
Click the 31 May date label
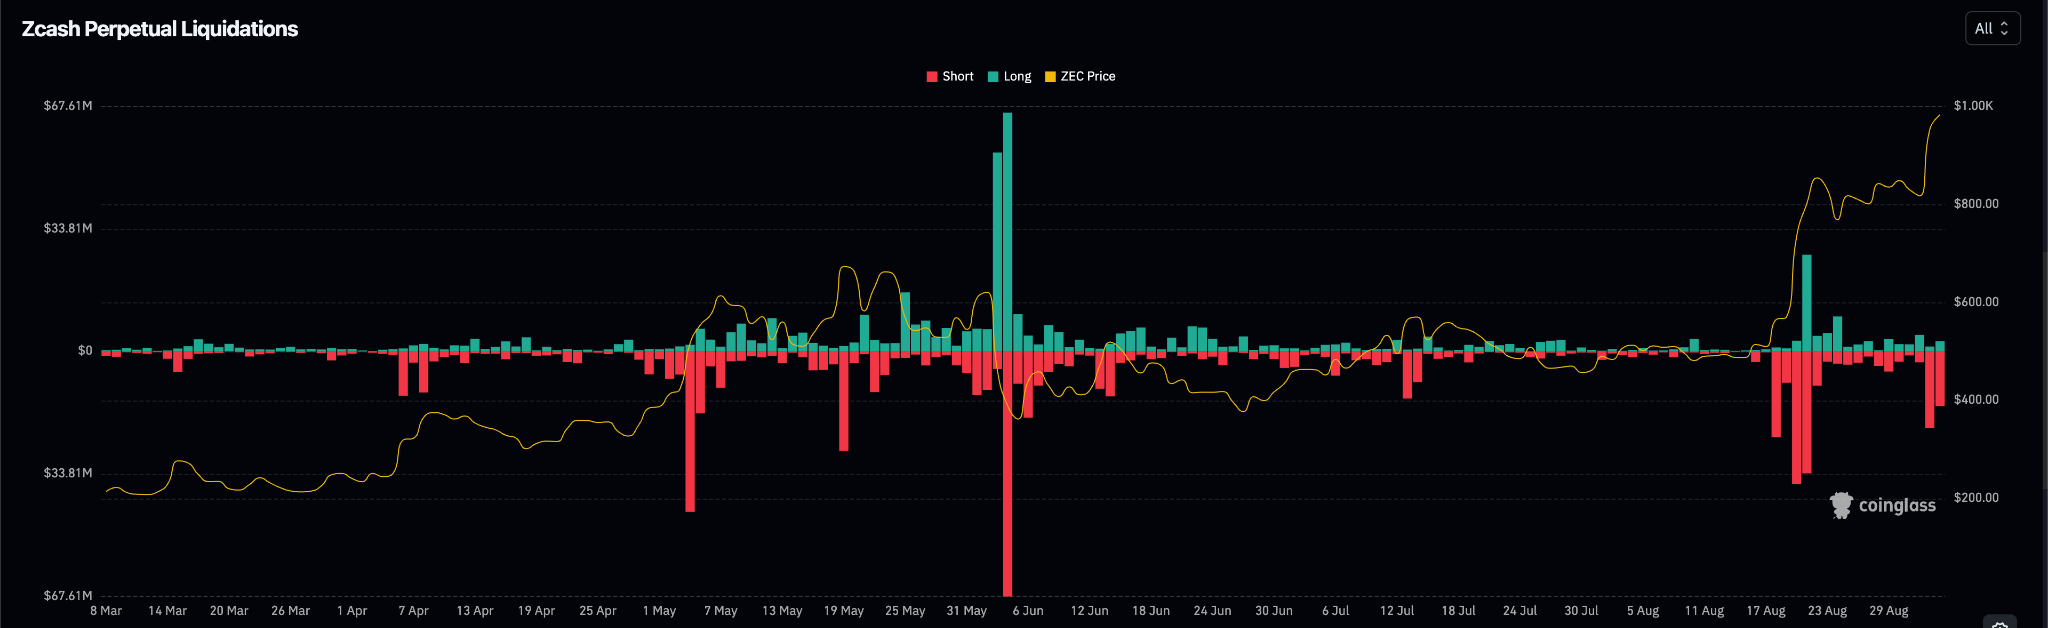coord(966,611)
